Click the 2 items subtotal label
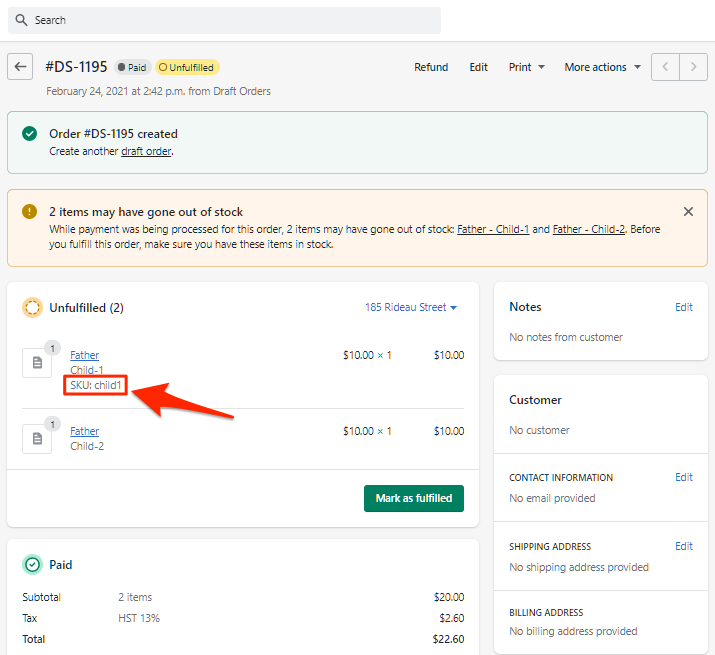This screenshot has width=715, height=655. click(135, 597)
